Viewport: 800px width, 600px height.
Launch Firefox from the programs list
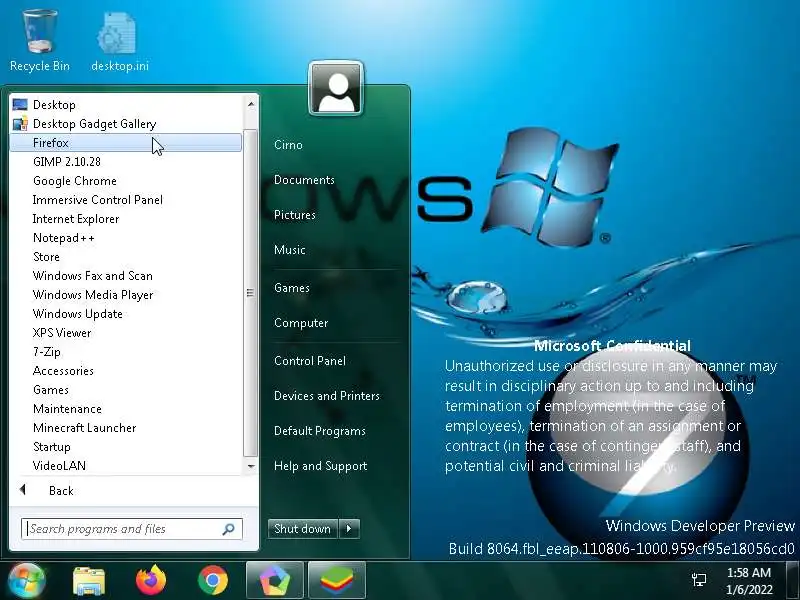pos(125,142)
